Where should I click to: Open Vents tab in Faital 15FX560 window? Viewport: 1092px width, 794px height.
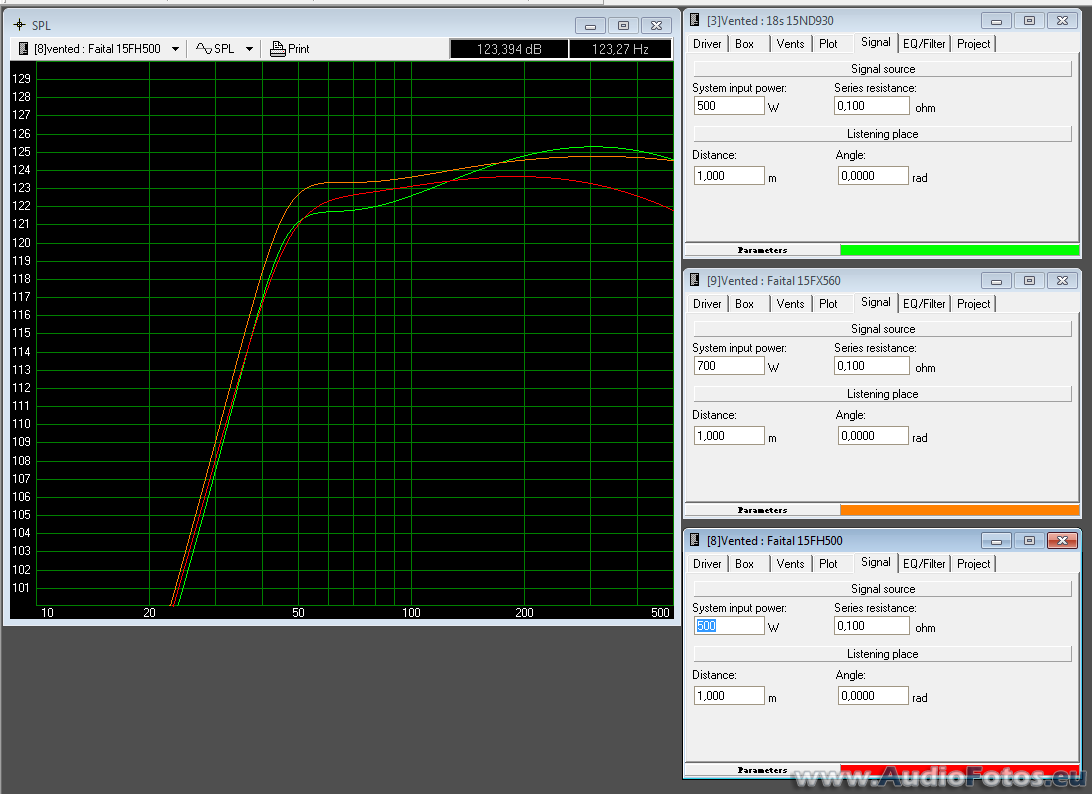(x=790, y=304)
